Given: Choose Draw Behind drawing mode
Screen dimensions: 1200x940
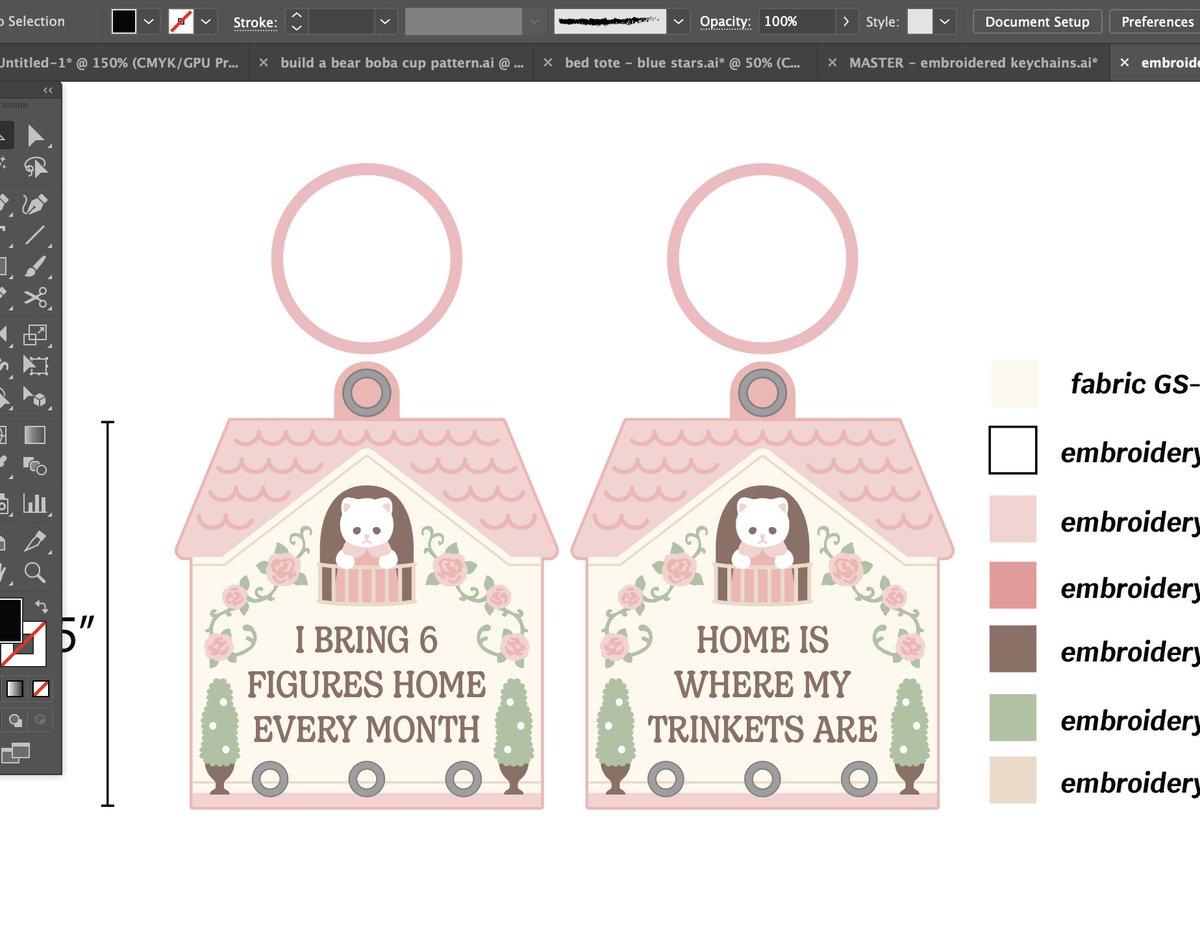Looking at the screenshot, I should pyautogui.click(x=16, y=720).
